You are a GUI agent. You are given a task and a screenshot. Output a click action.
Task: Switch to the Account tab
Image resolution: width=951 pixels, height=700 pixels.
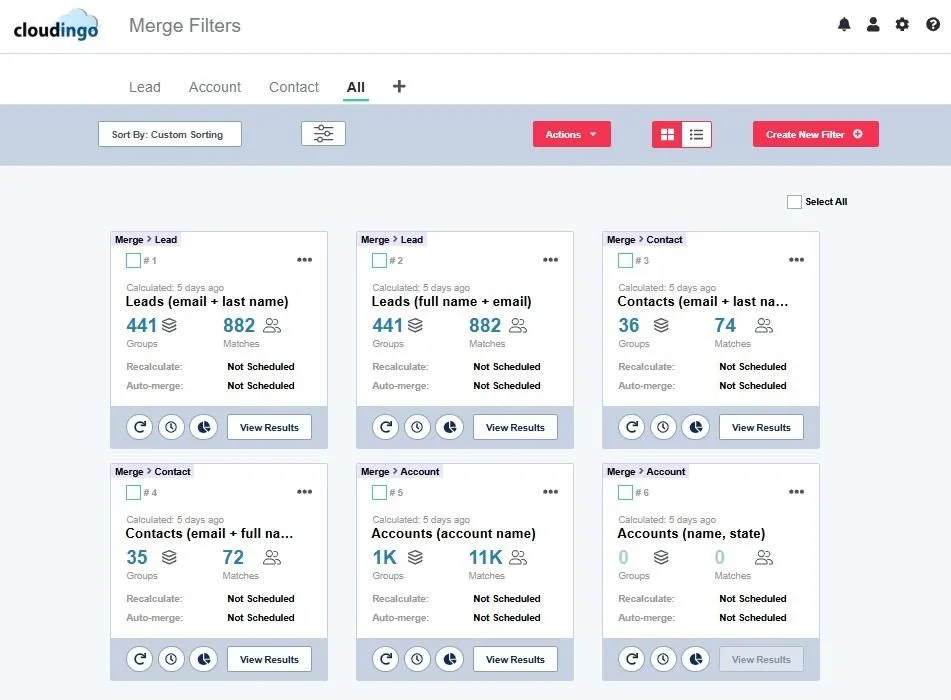pos(215,87)
